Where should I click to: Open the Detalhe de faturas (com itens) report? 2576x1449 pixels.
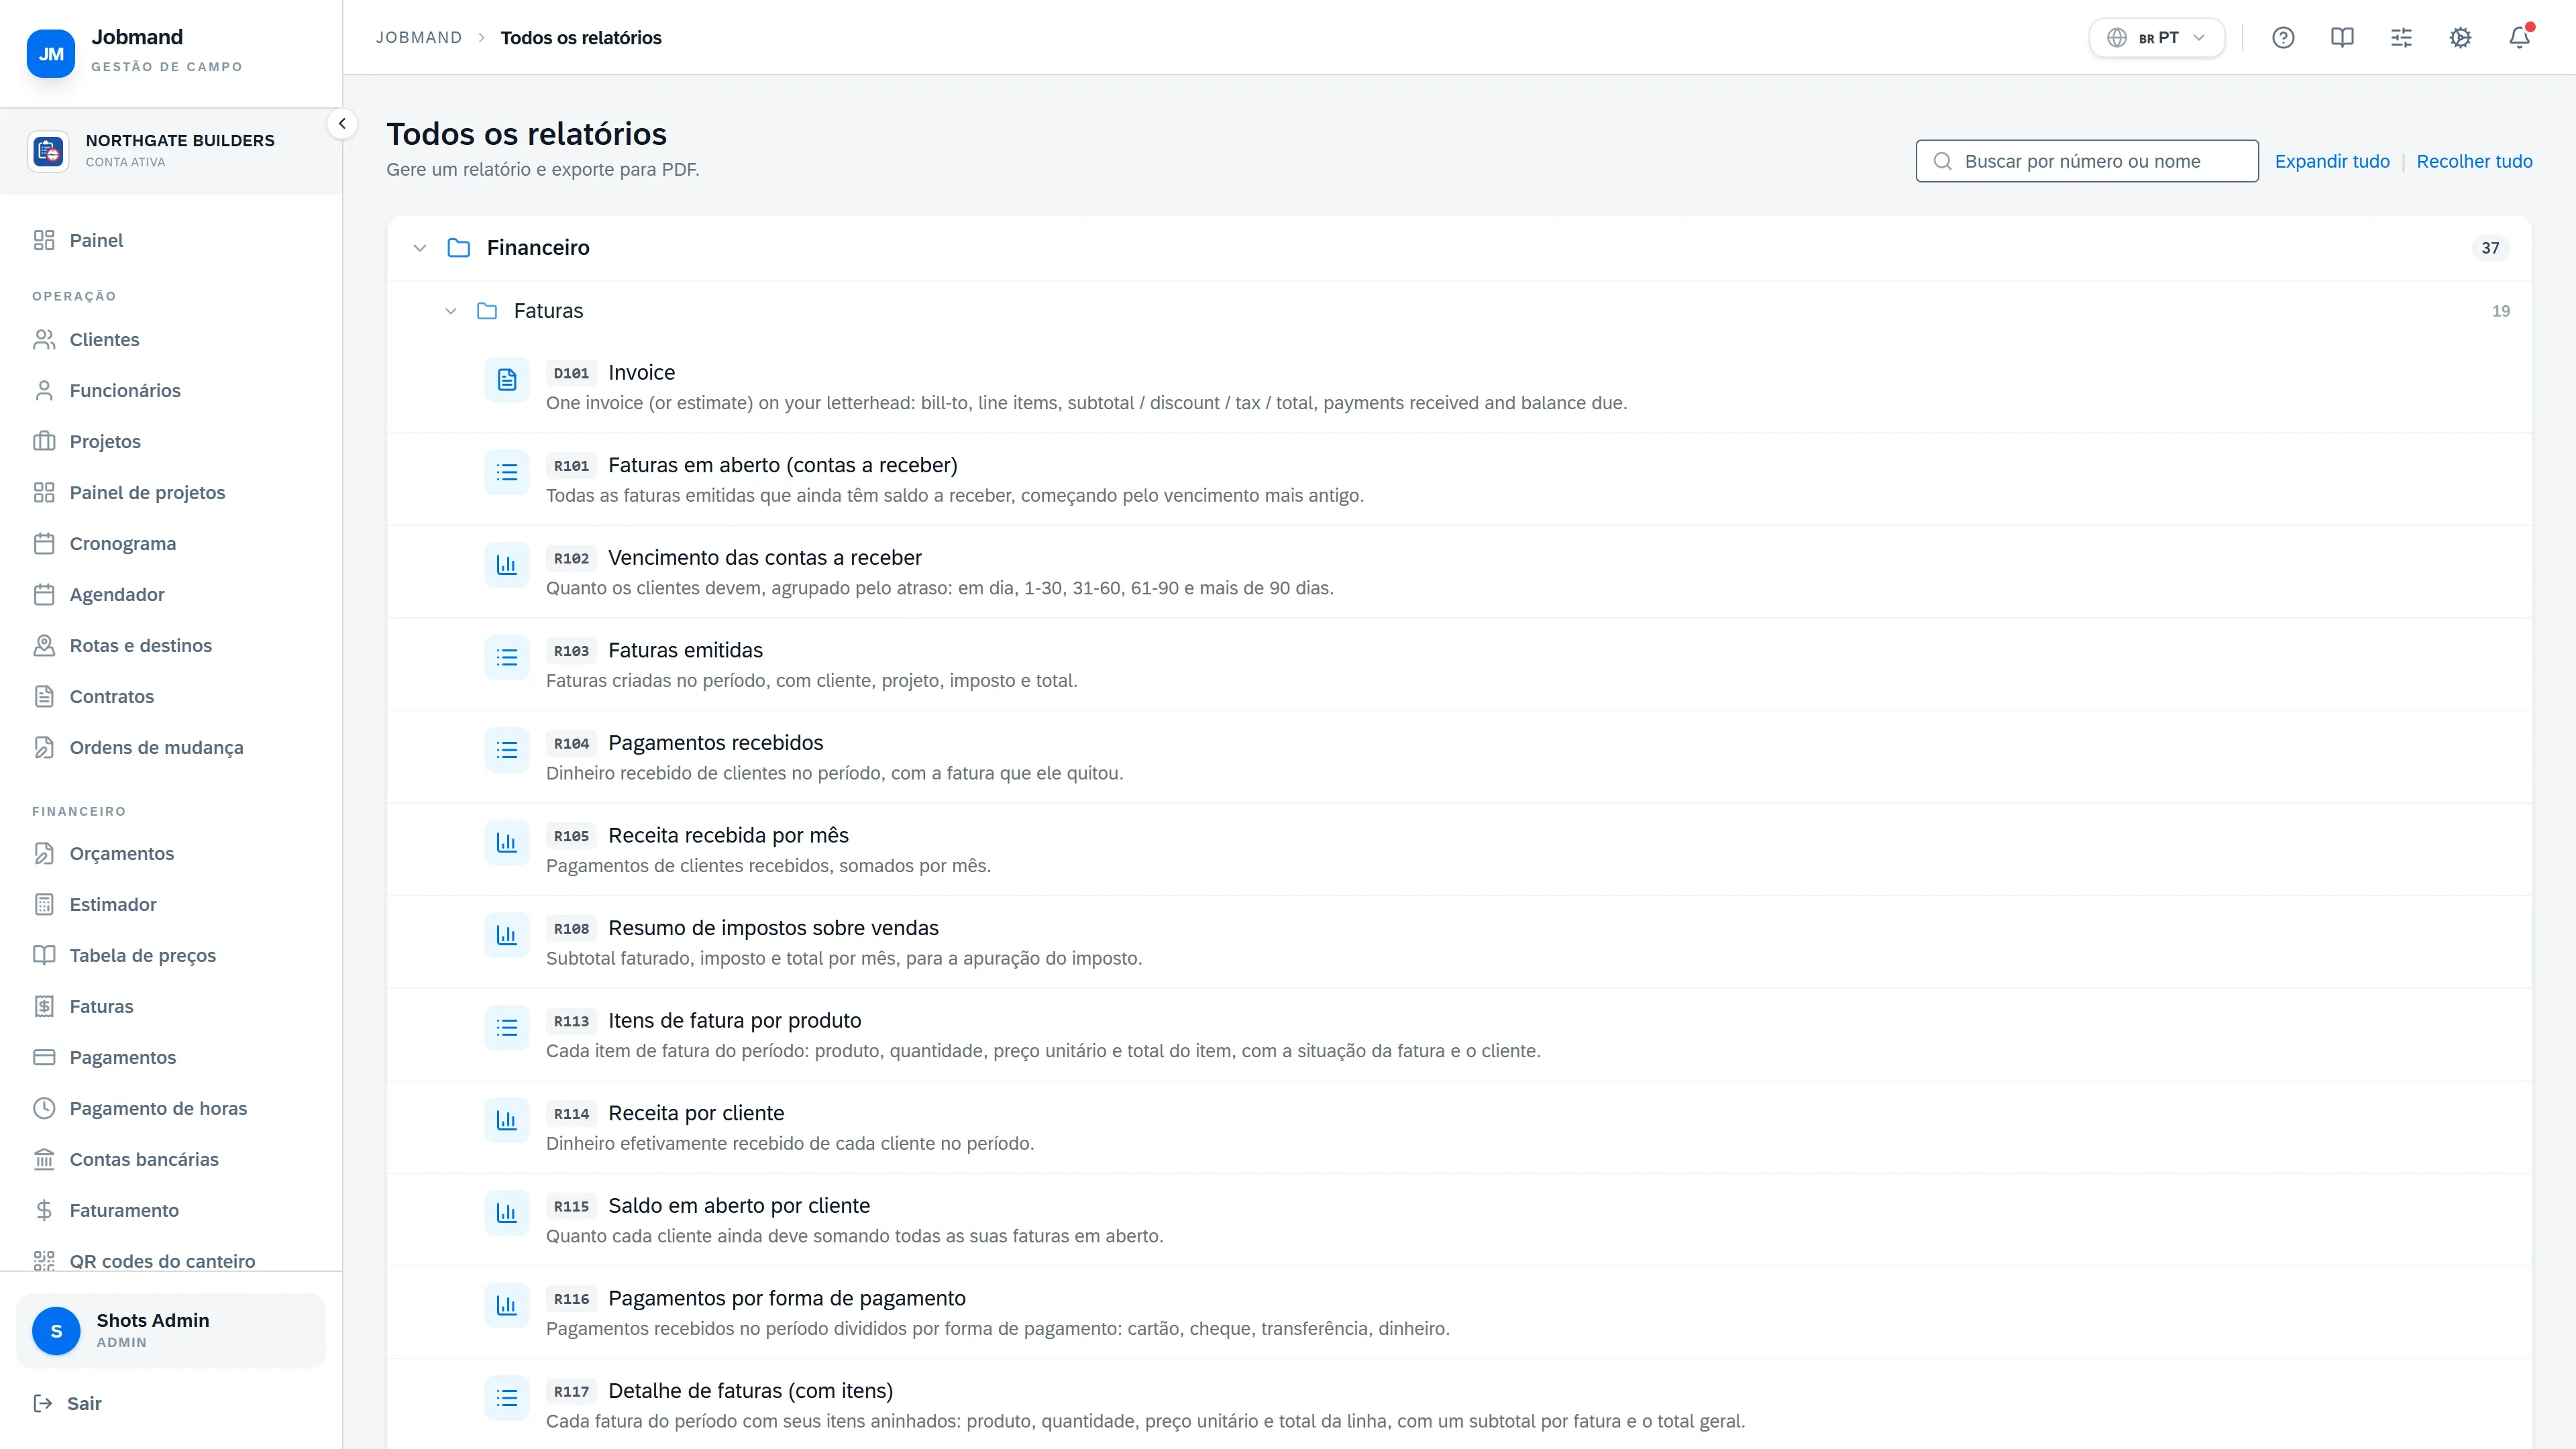point(1459,1405)
